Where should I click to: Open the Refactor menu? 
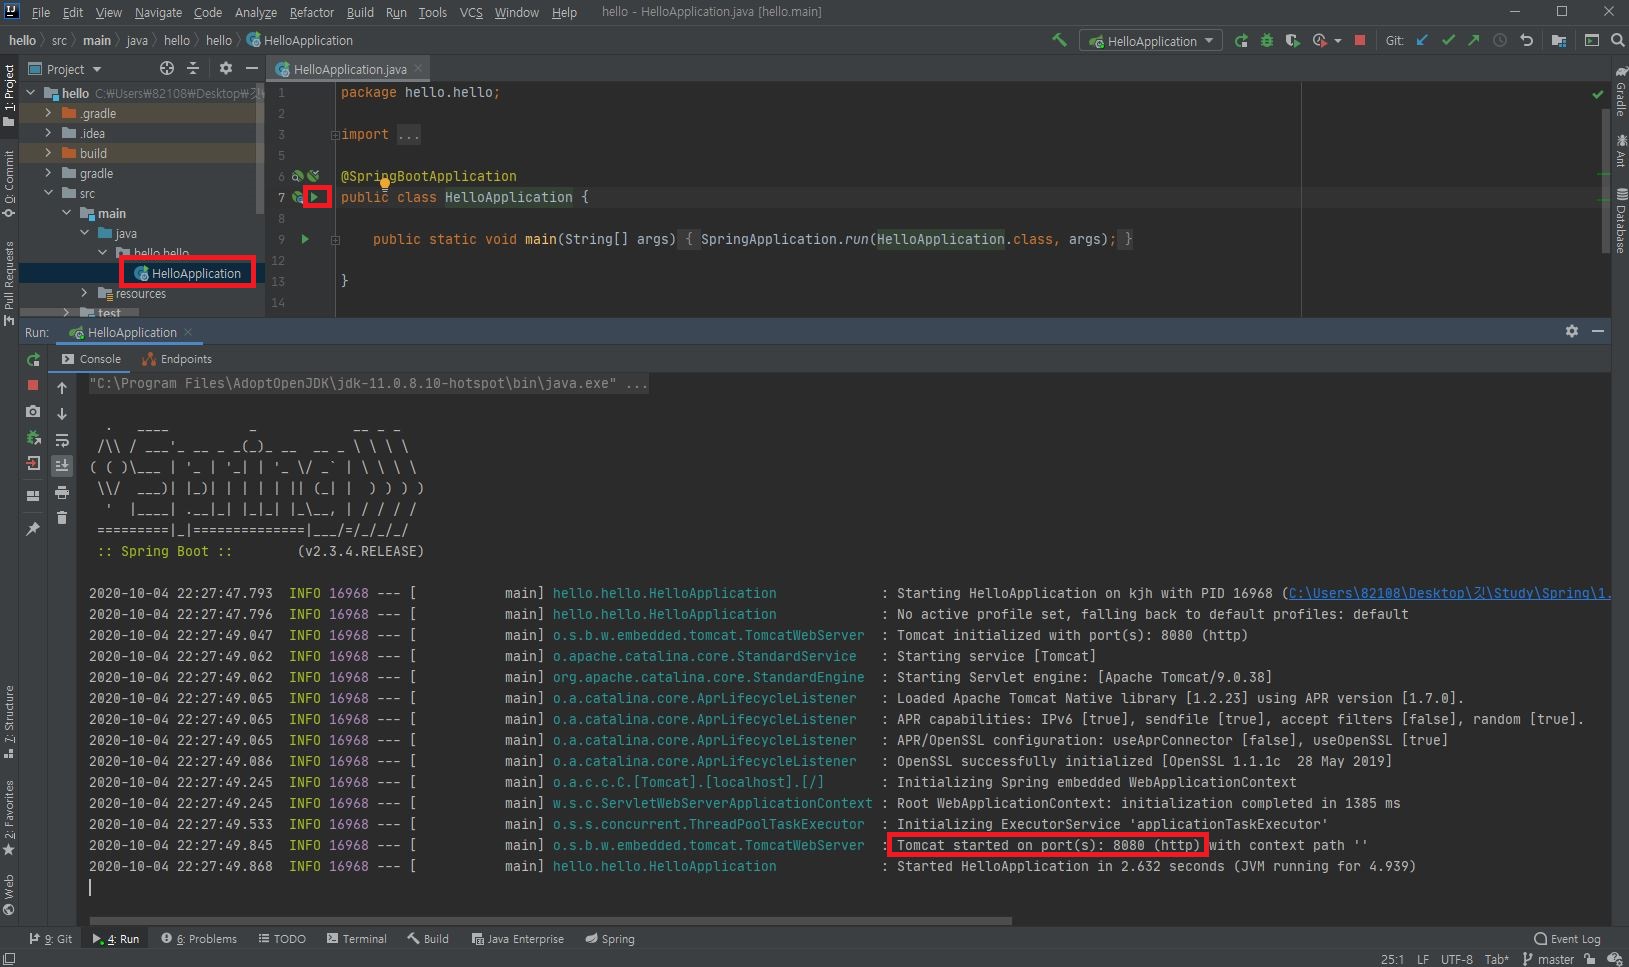click(311, 12)
